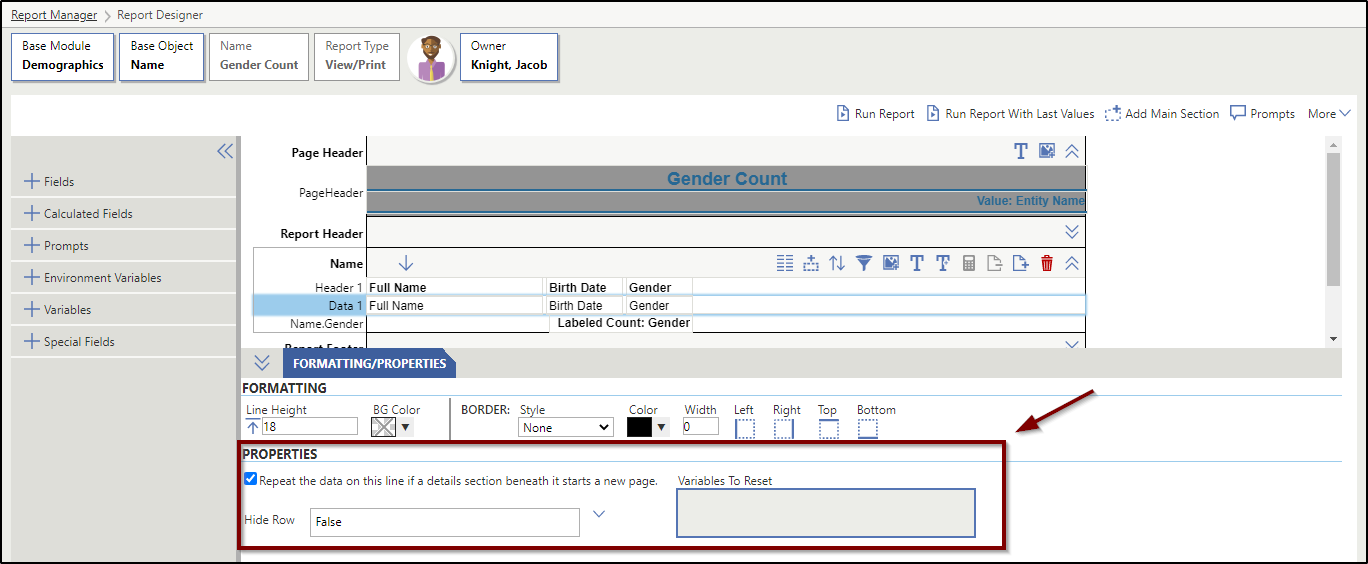Click the add page icon in Name section
The image size is (1368, 564).
[1020, 263]
